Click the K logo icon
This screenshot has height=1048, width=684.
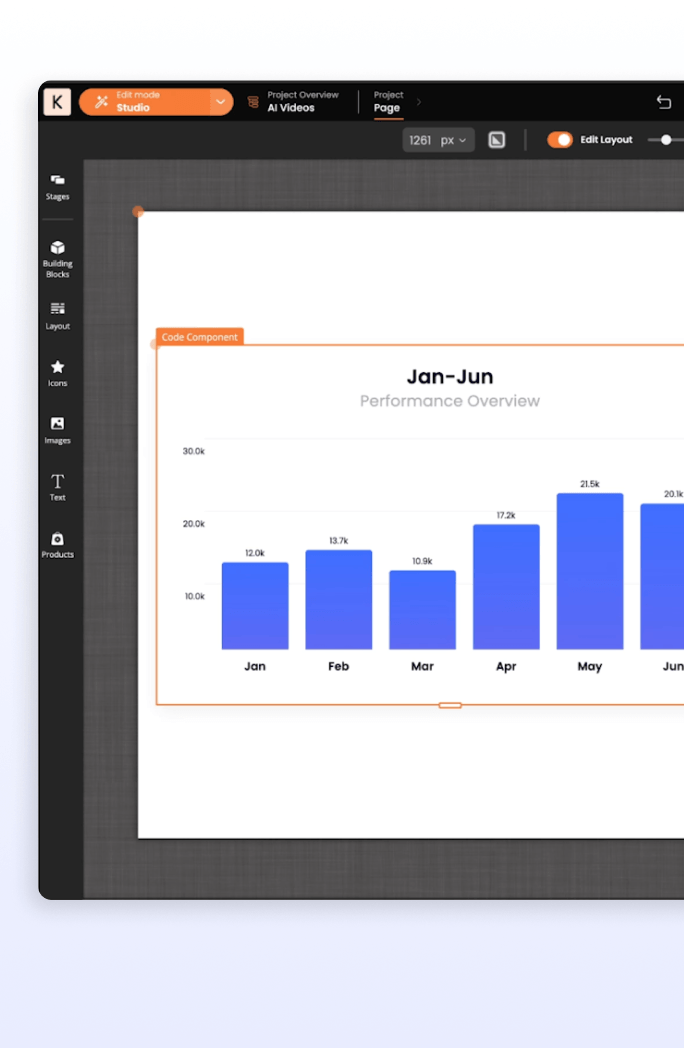click(x=58, y=102)
